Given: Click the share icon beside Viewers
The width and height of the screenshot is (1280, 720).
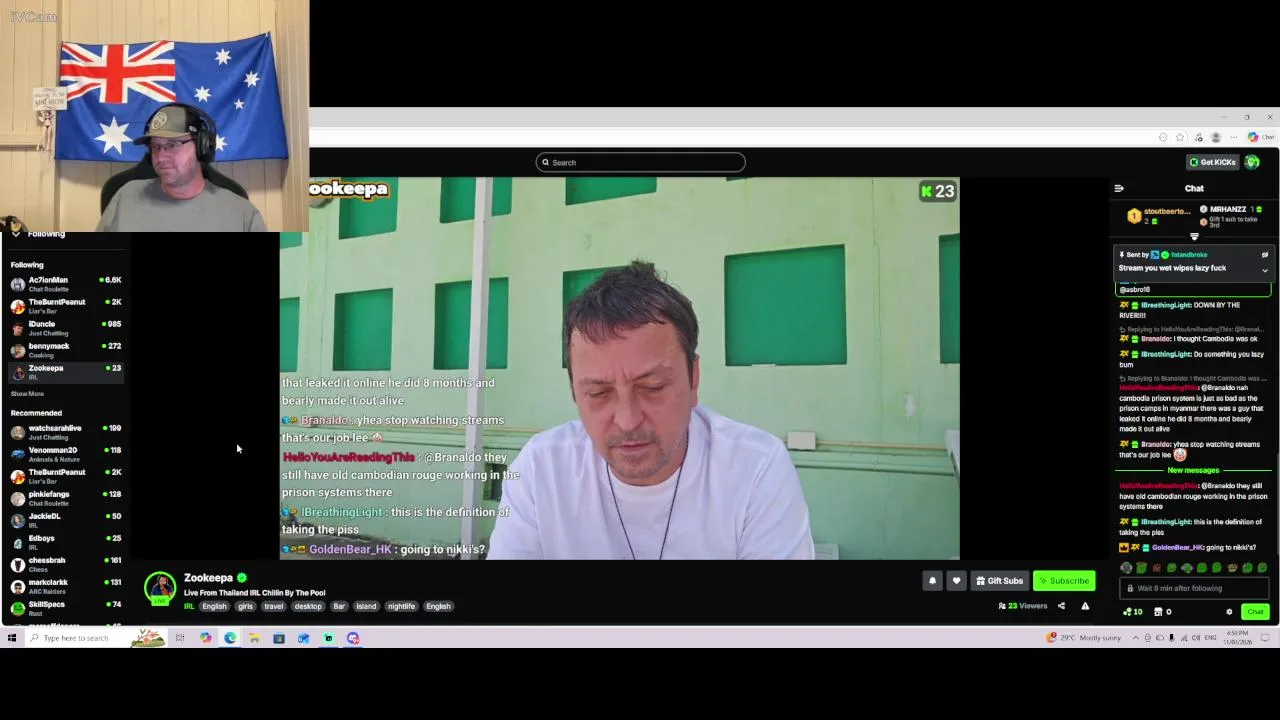Looking at the screenshot, I should [x=1061, y=606].
